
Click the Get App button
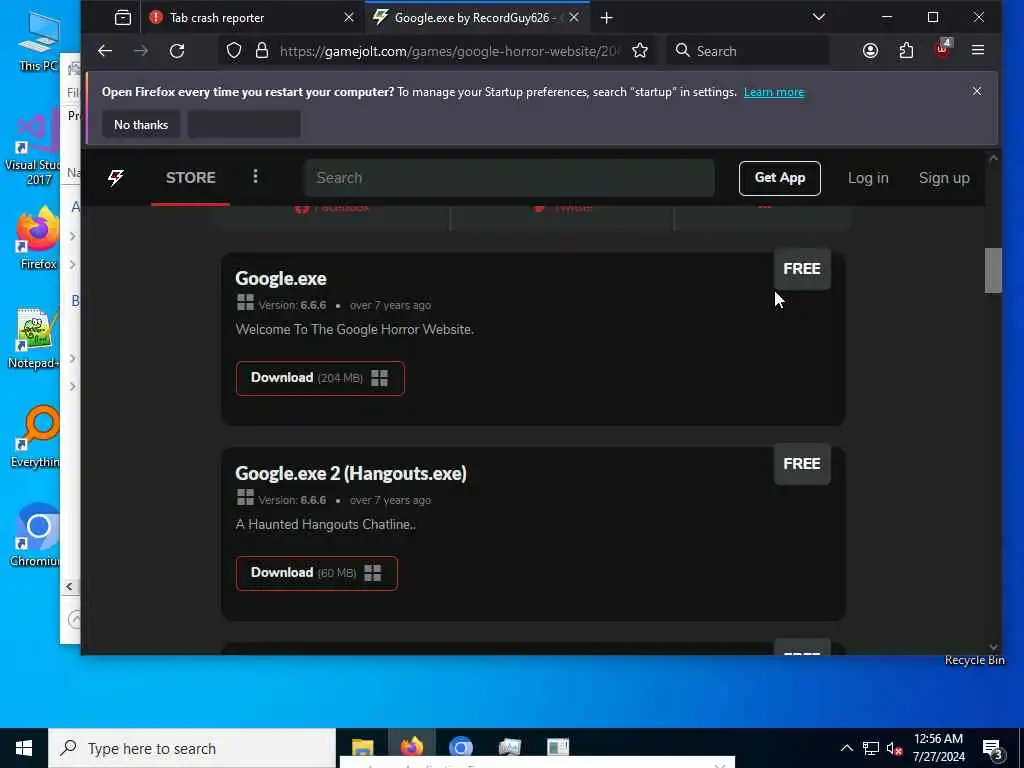coord(780,178)
